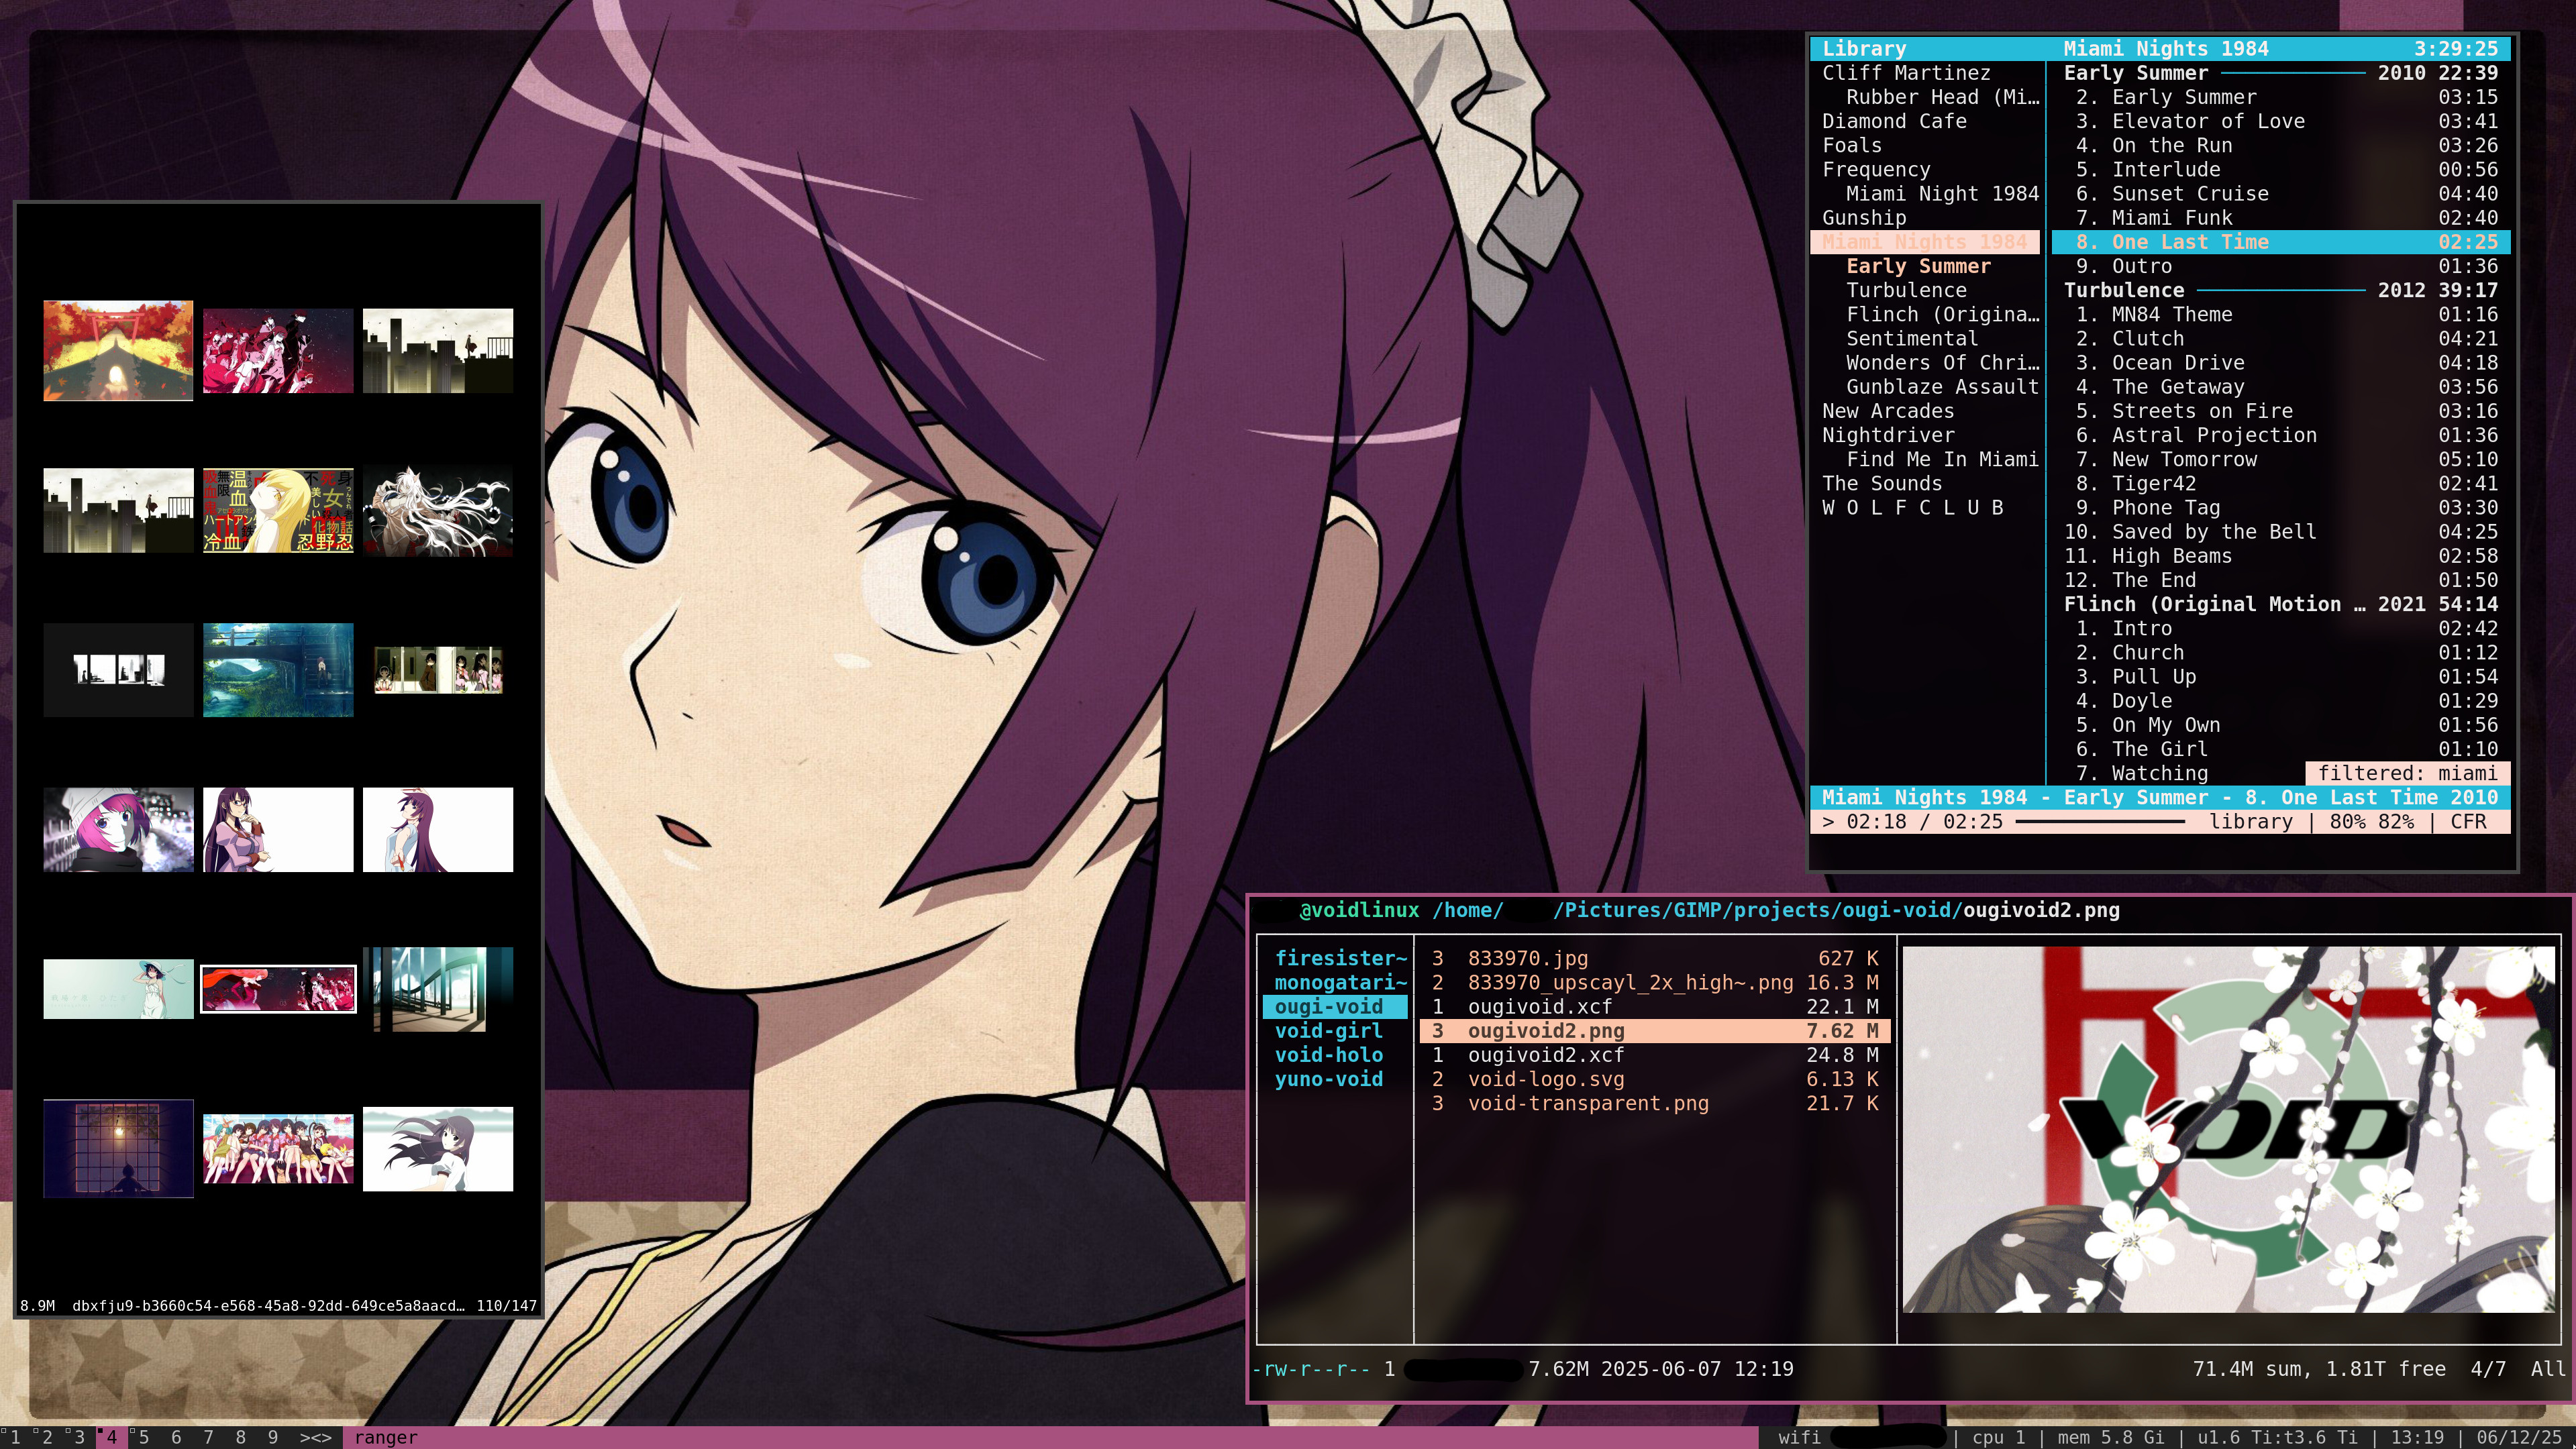Select track 9. Outro

click(2281, 266)
